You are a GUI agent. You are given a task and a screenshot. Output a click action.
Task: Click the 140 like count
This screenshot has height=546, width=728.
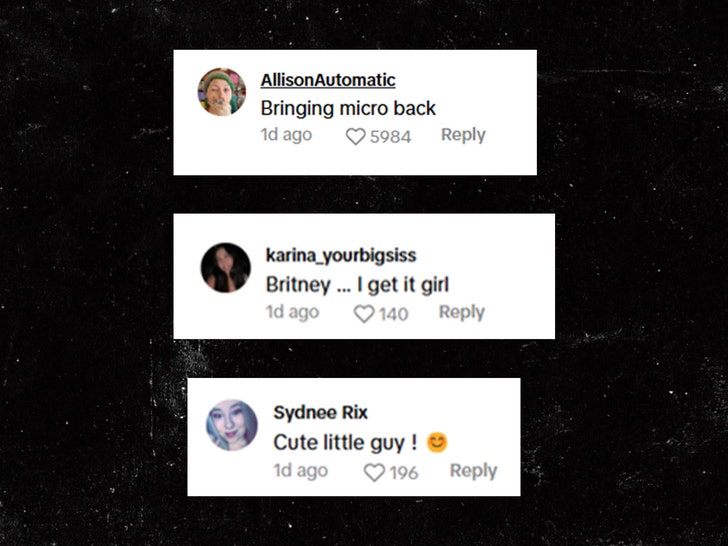click(x=393, y=314)
